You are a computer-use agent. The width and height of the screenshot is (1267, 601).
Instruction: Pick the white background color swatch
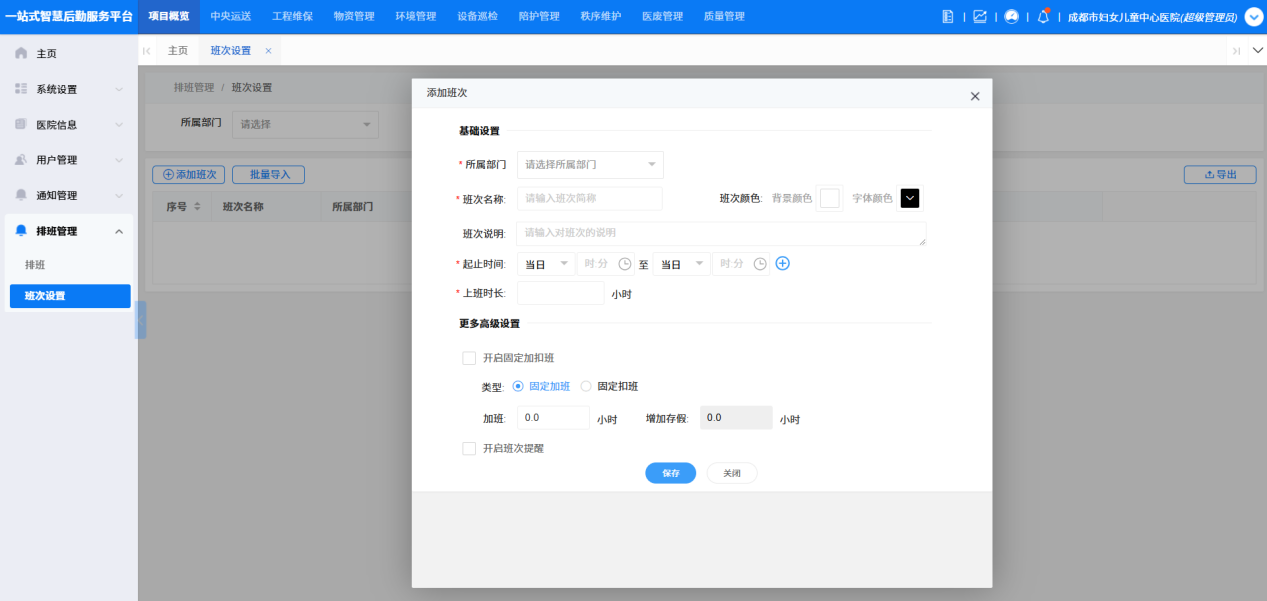829,198
